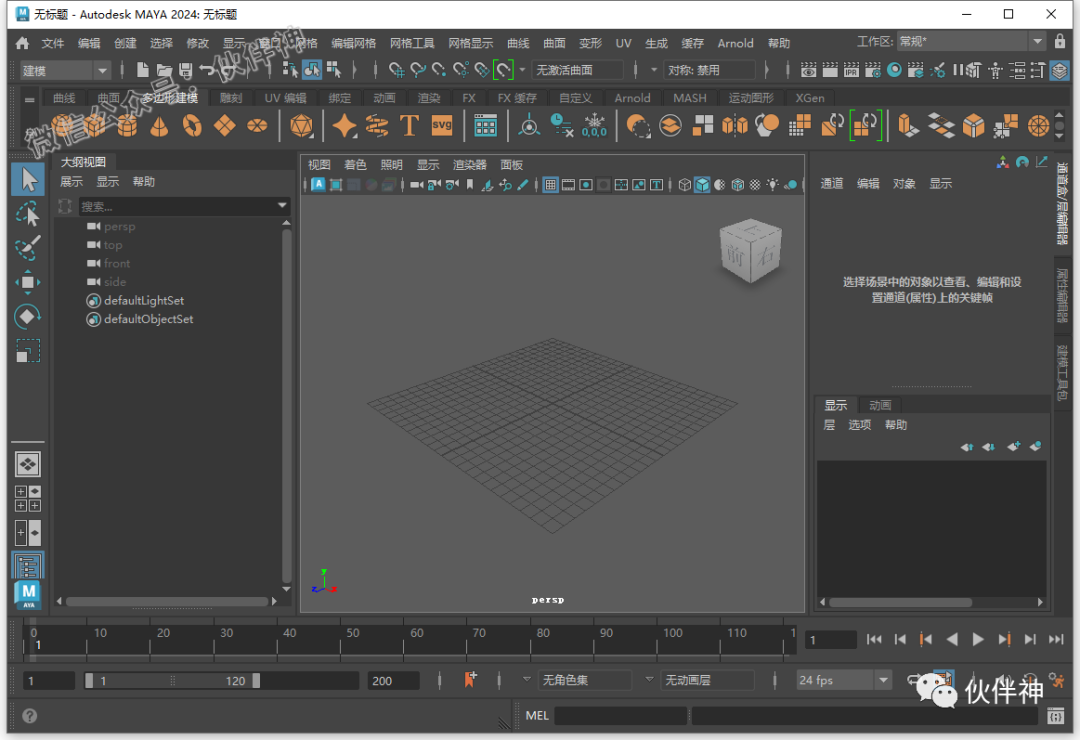
Task: Switch to the MASH shelf tab
Action: point(689,98)
